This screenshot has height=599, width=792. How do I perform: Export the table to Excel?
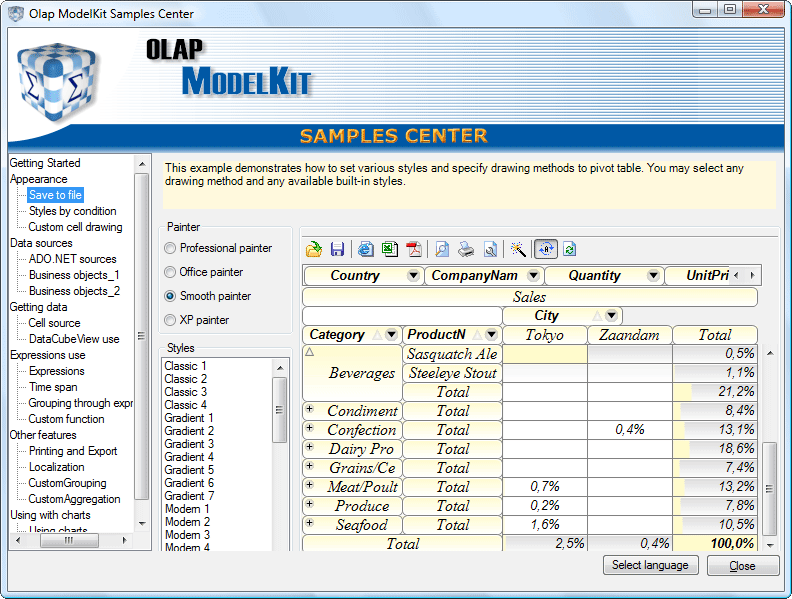(x=390, y=249)
